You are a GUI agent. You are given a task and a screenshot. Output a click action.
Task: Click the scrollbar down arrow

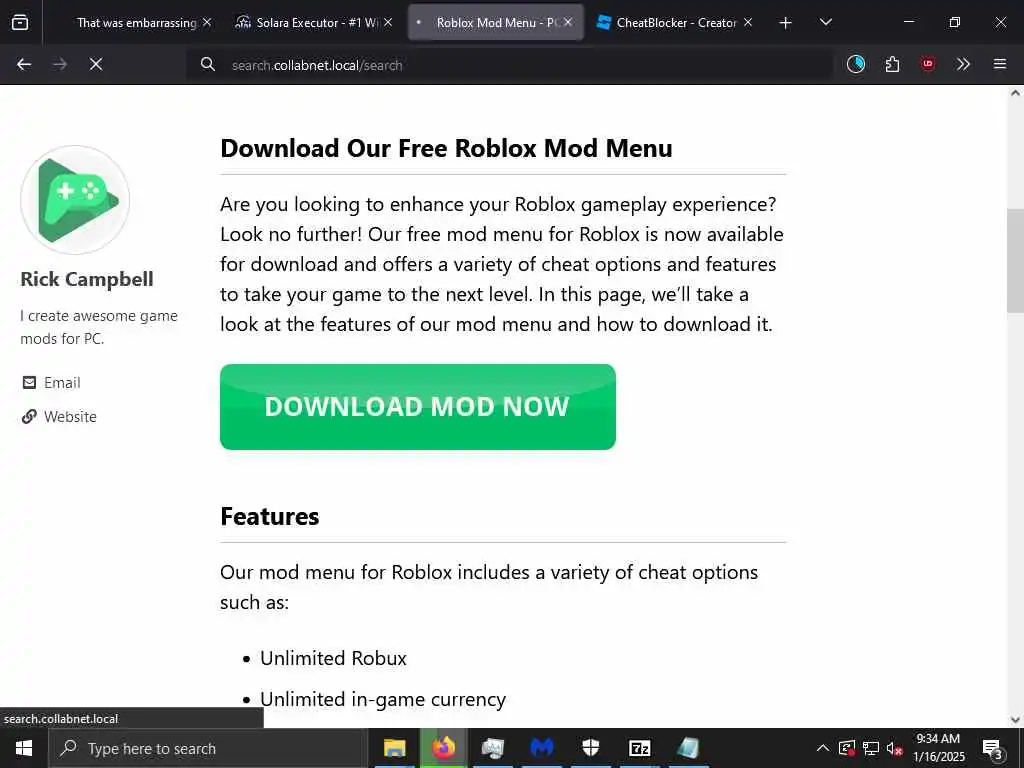point(1015,720)
